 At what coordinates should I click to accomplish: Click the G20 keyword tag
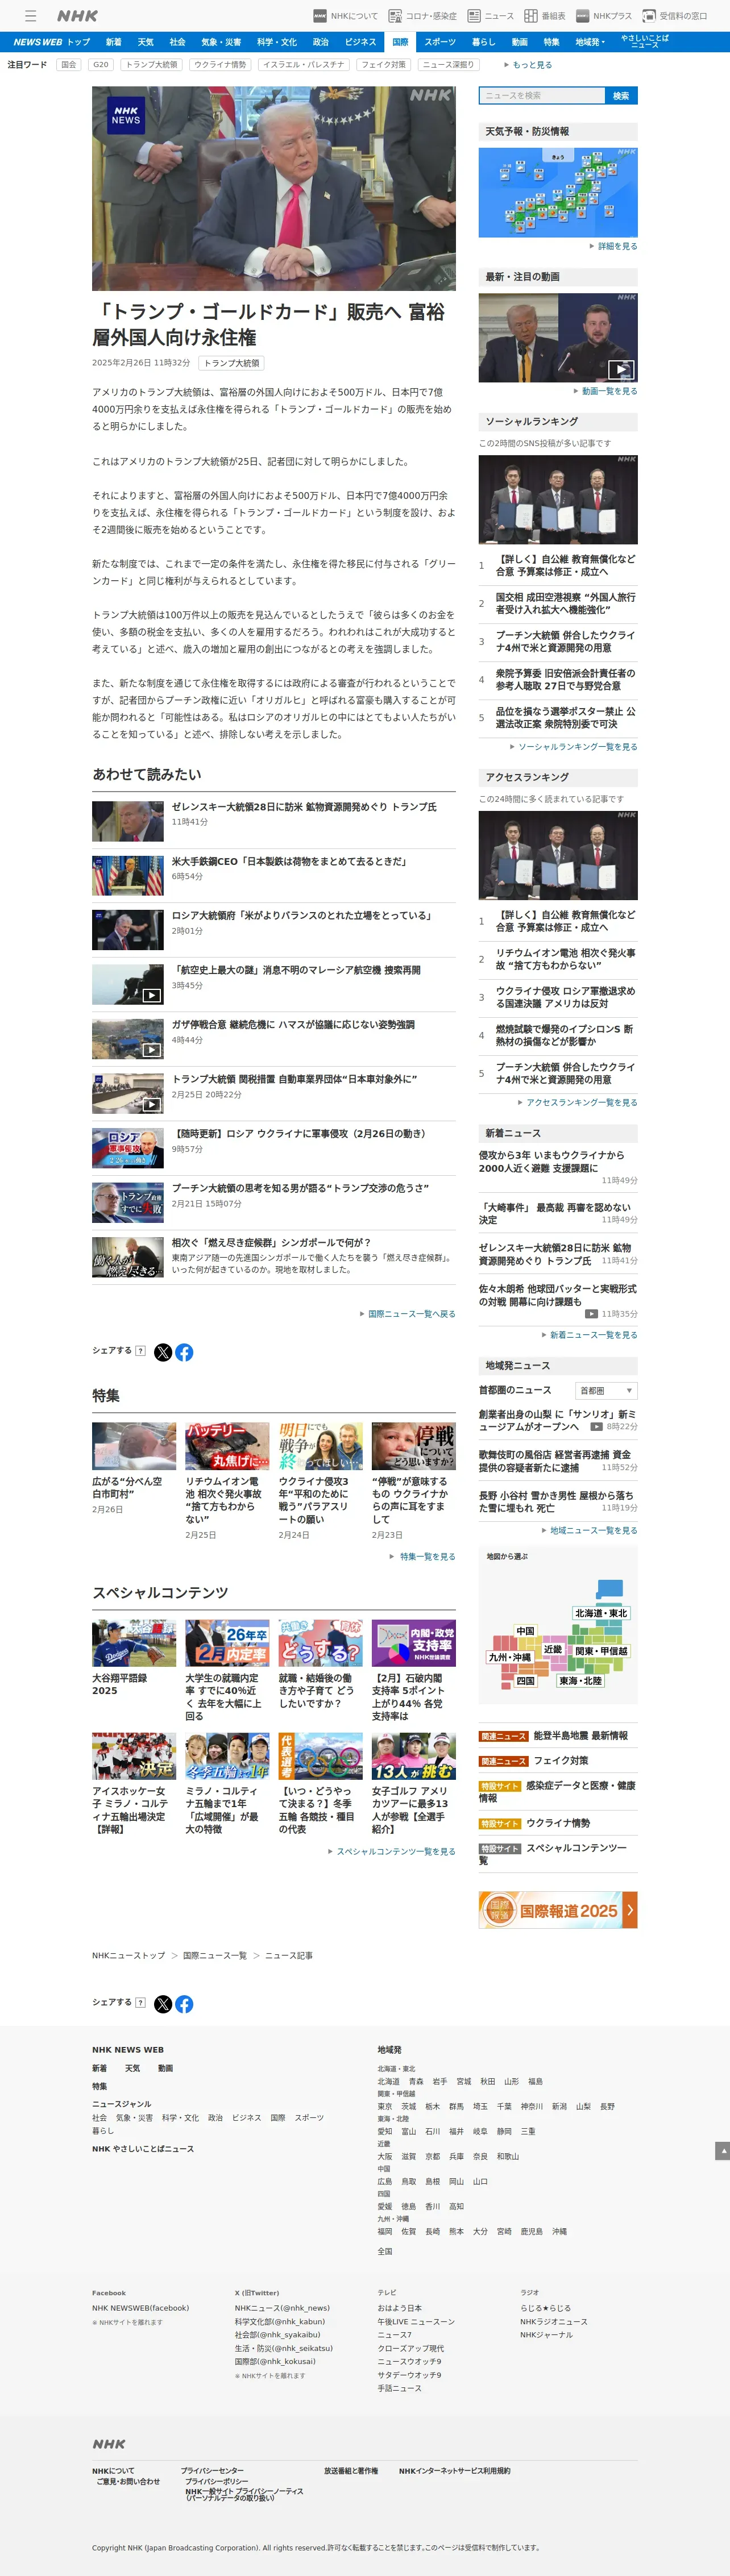coord(101,65)
